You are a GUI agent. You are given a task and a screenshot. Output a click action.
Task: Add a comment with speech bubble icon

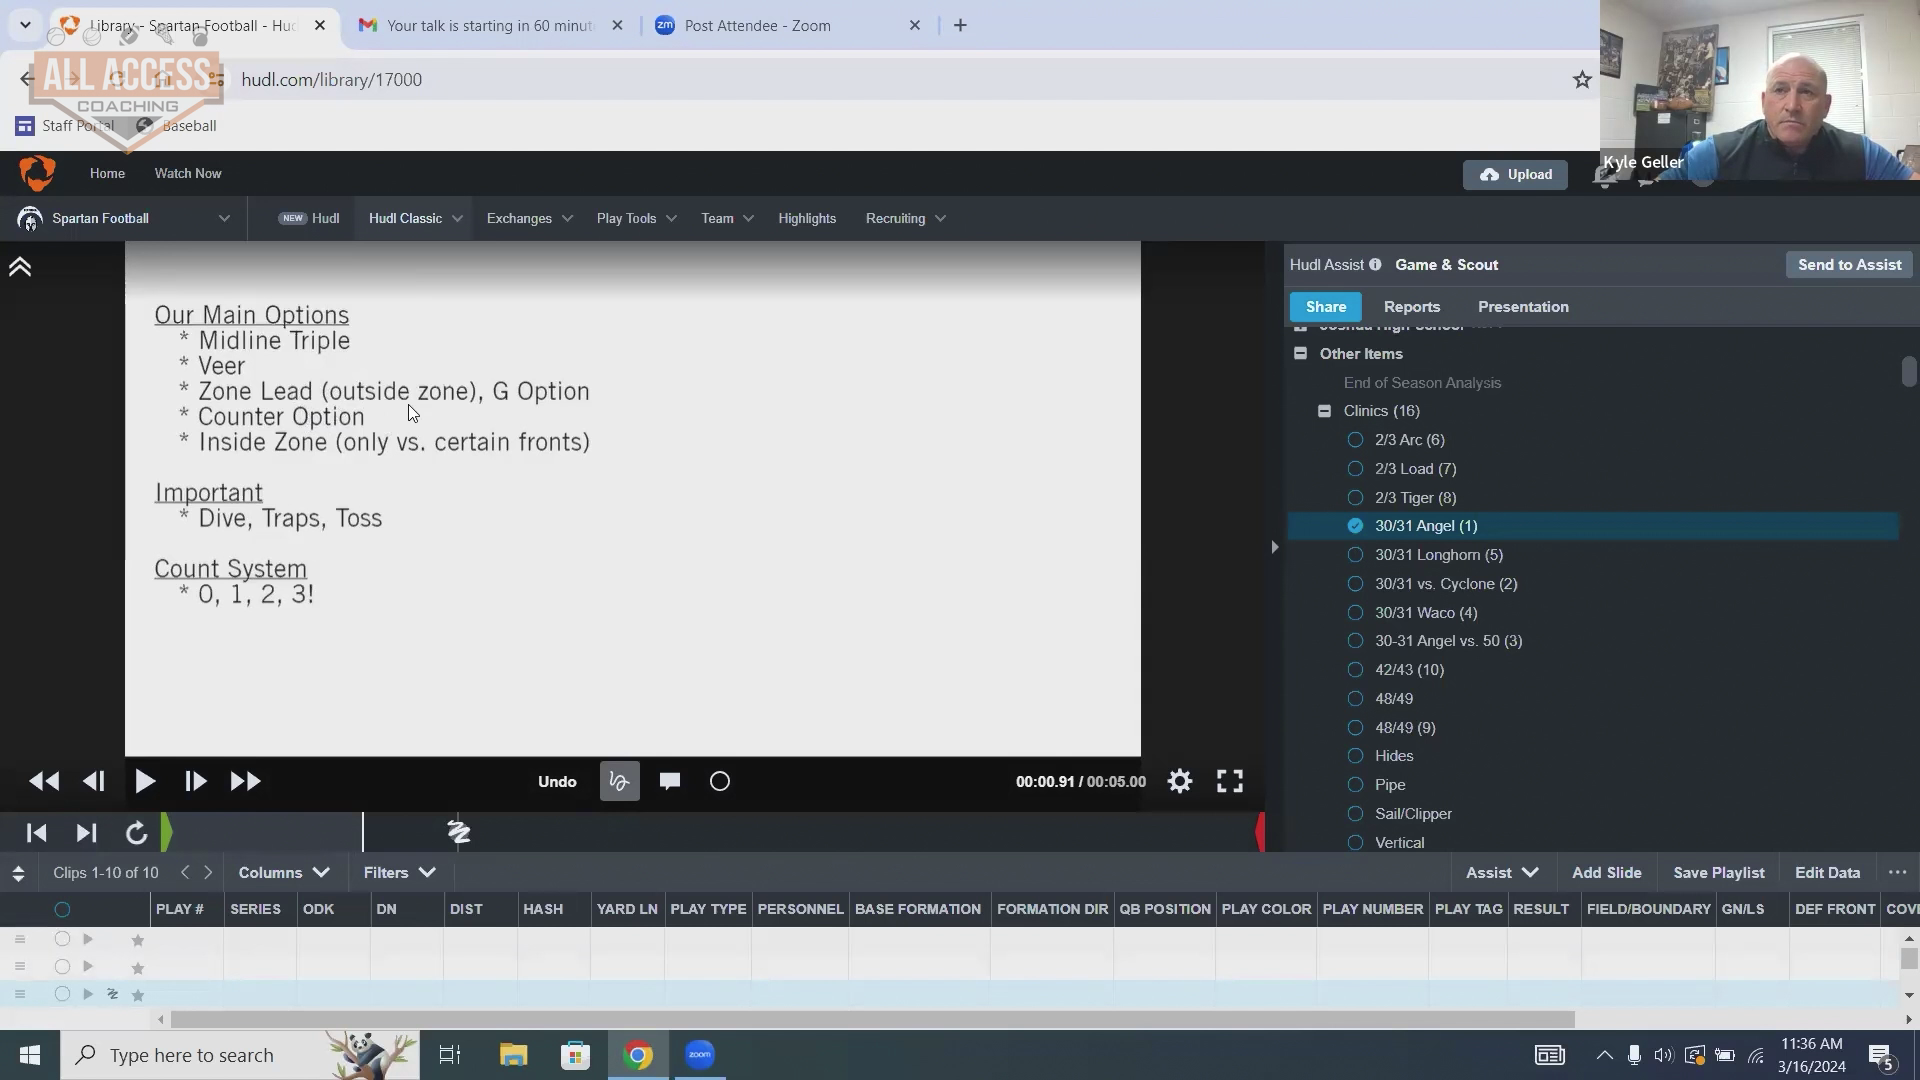[670, 782]
